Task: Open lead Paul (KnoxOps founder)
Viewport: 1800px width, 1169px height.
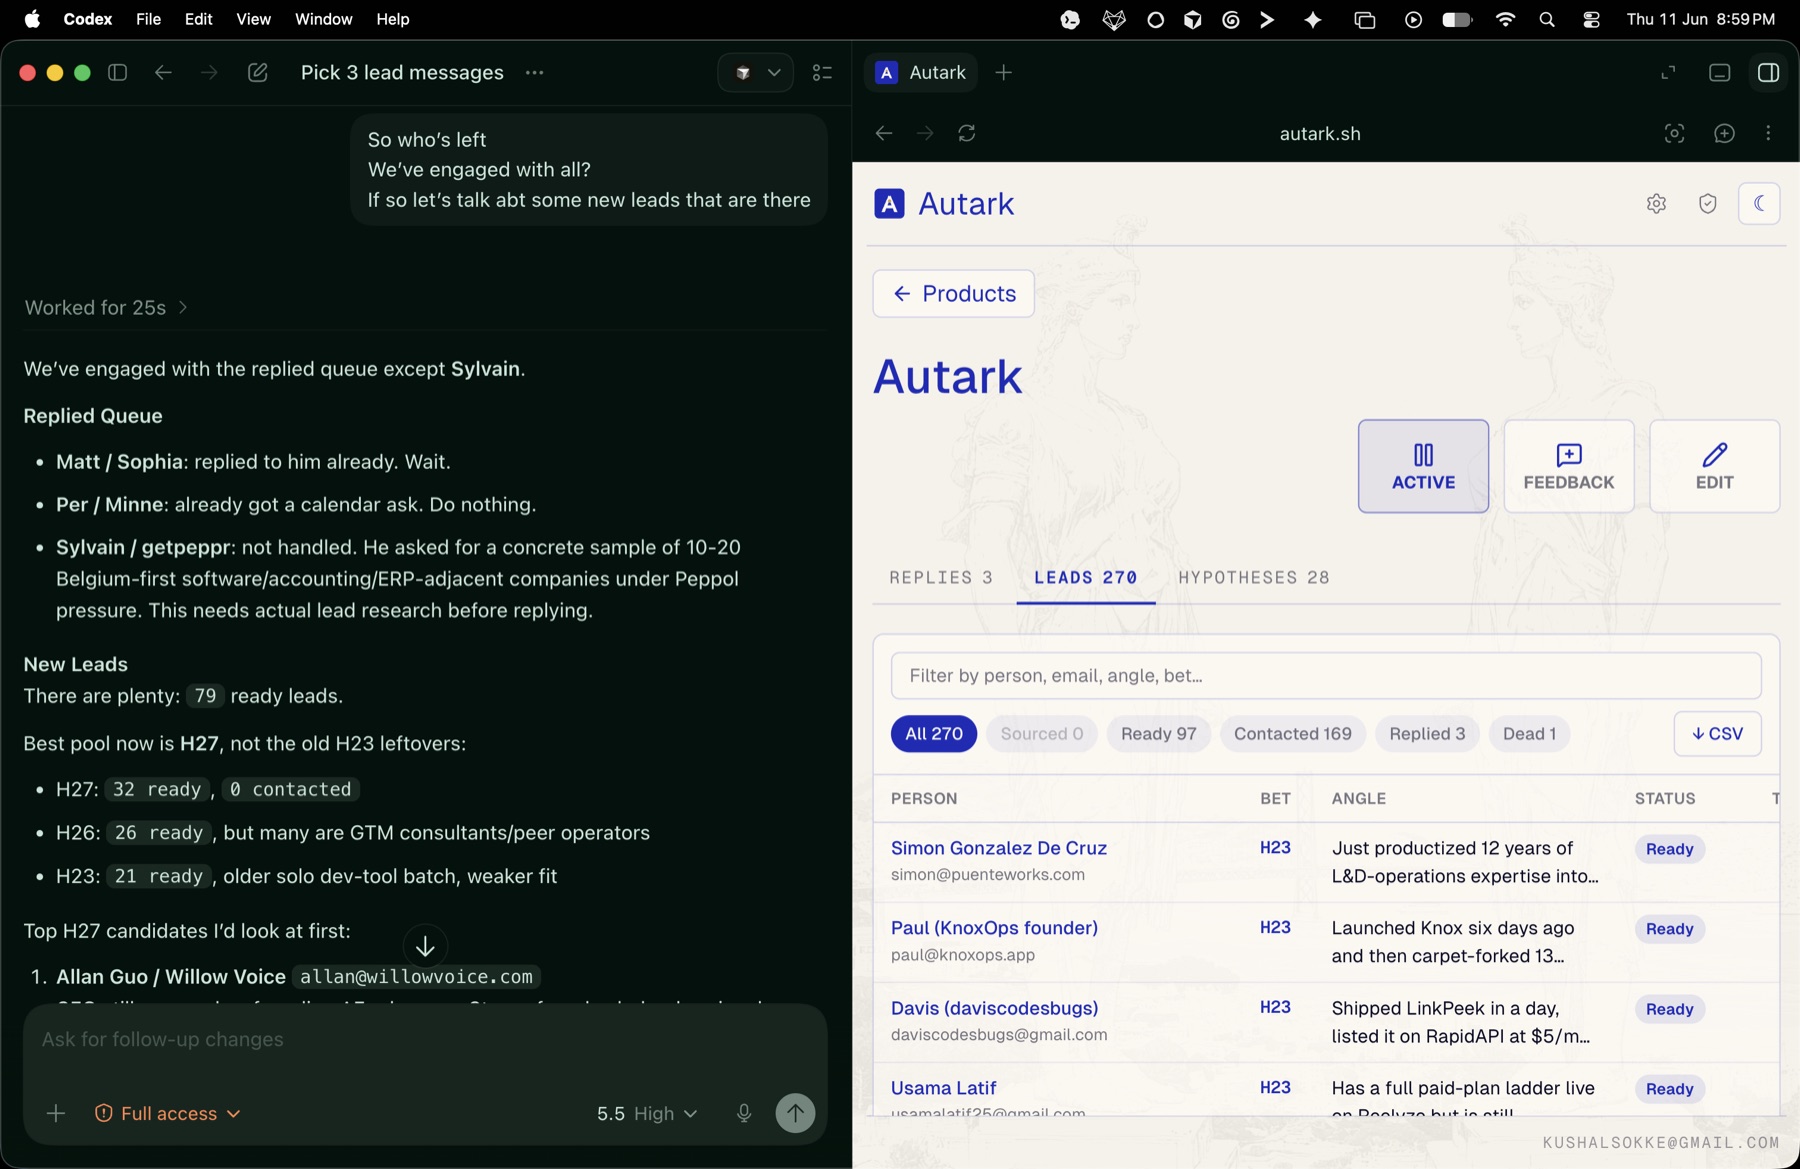Action: (994, 928)
